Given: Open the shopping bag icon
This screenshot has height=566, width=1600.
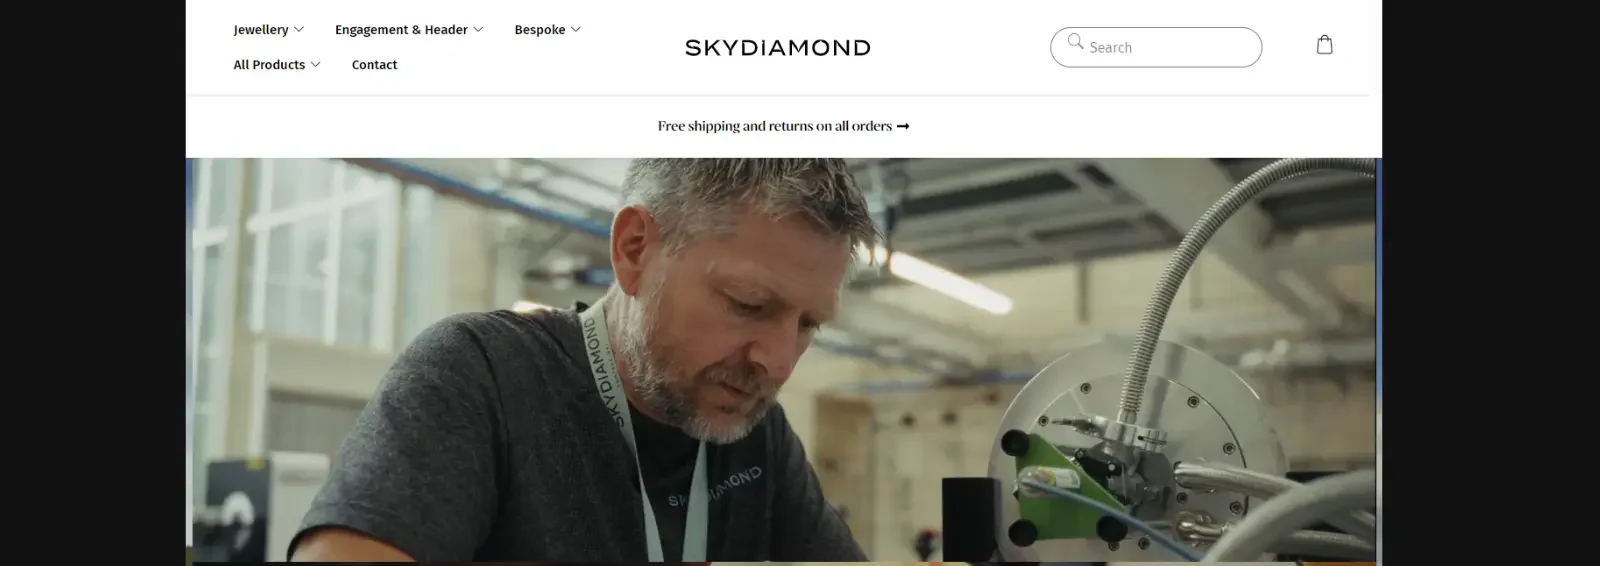Looking at the screenshot, I should click(x=1324, y=45).
